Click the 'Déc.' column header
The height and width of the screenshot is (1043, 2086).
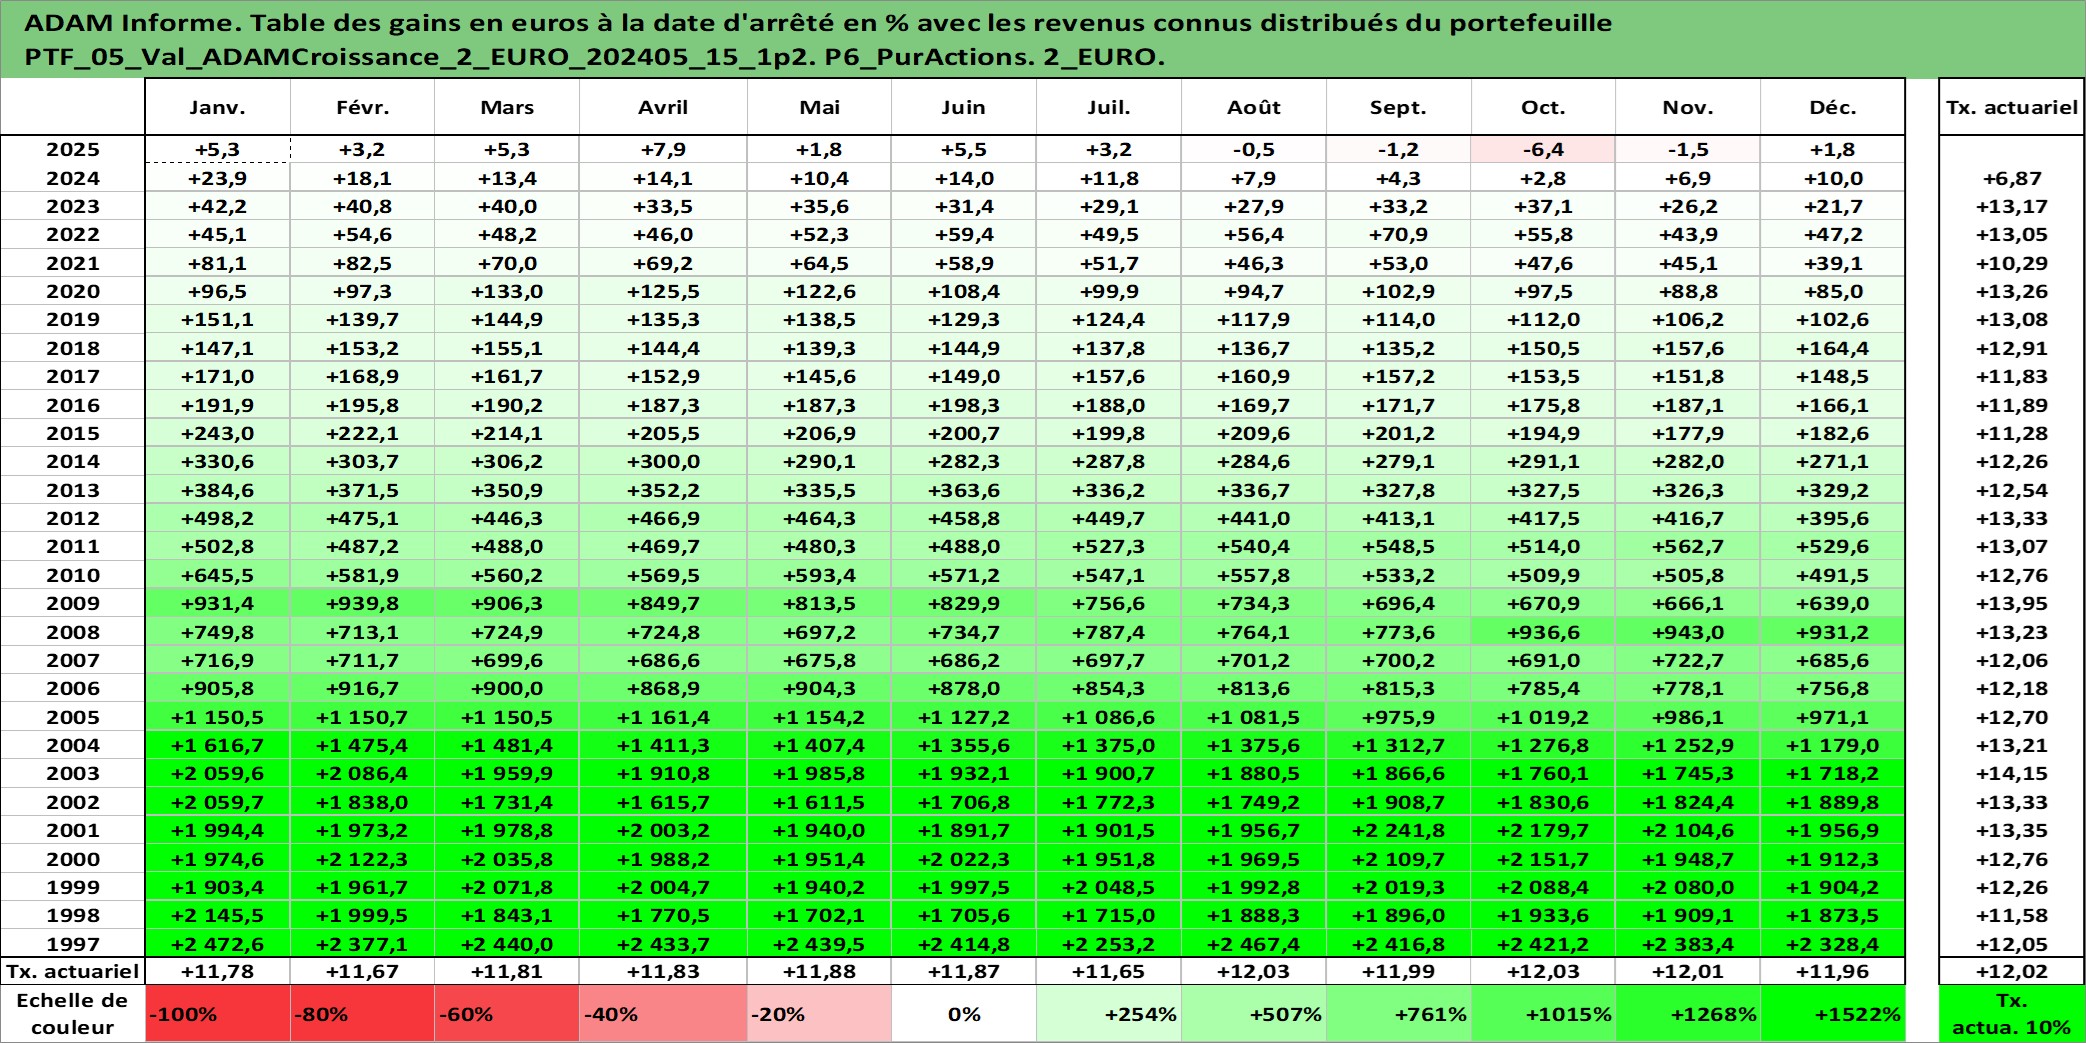coord(1833,107)
